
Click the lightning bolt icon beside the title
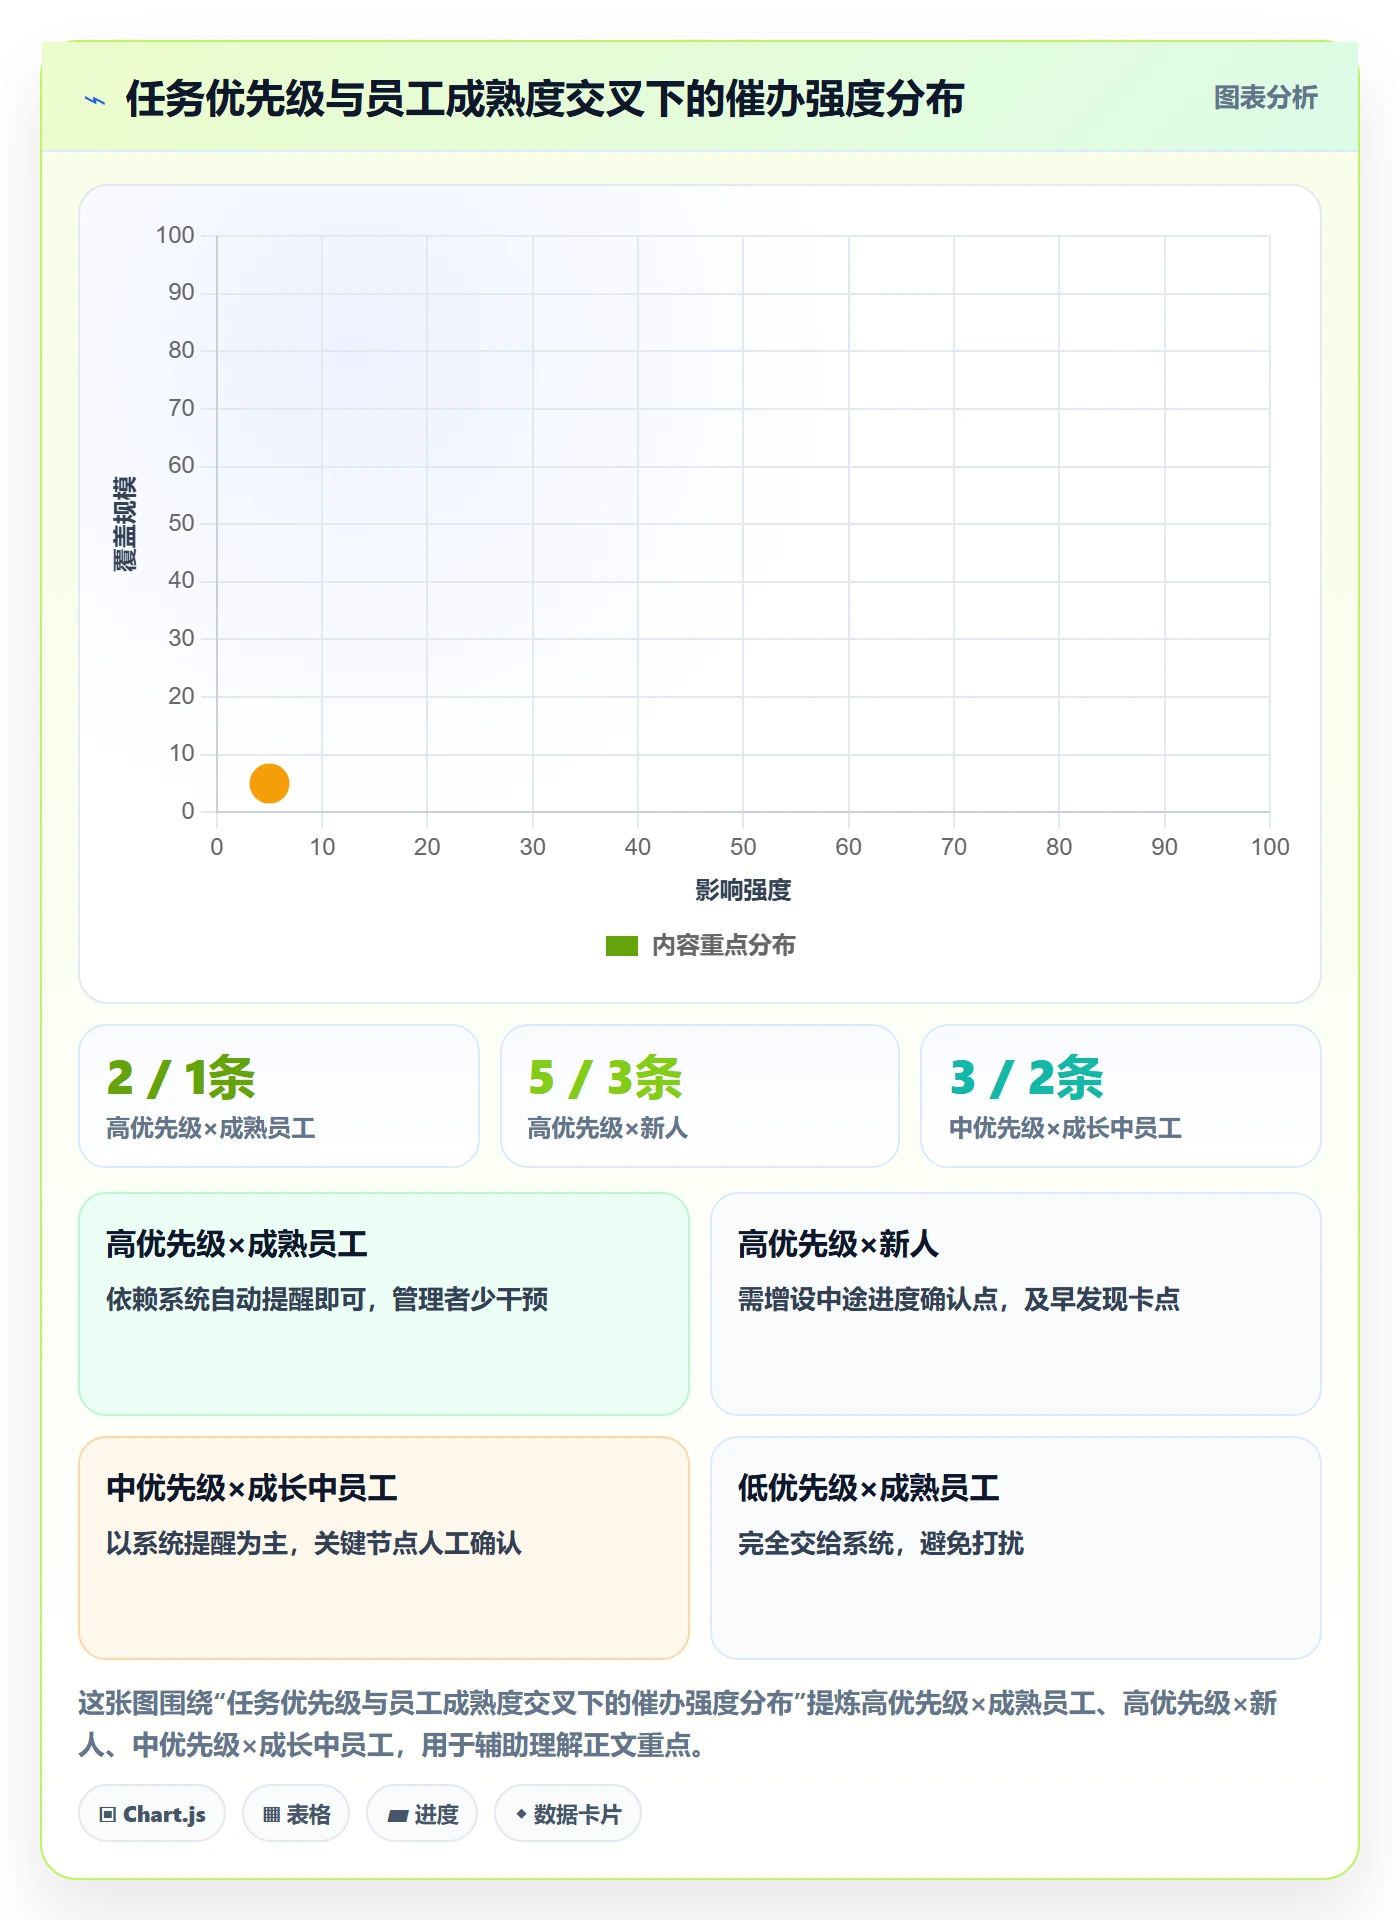95,100
